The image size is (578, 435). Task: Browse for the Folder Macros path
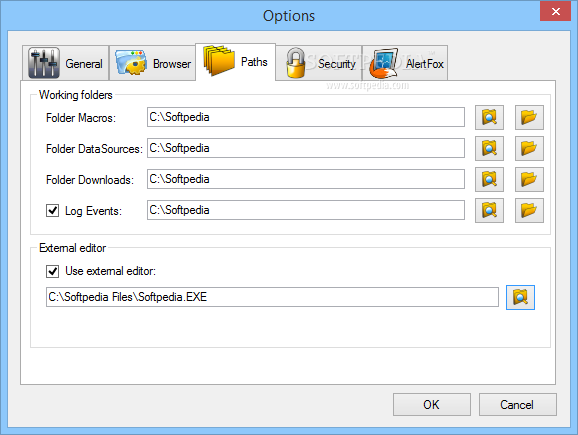489,118
